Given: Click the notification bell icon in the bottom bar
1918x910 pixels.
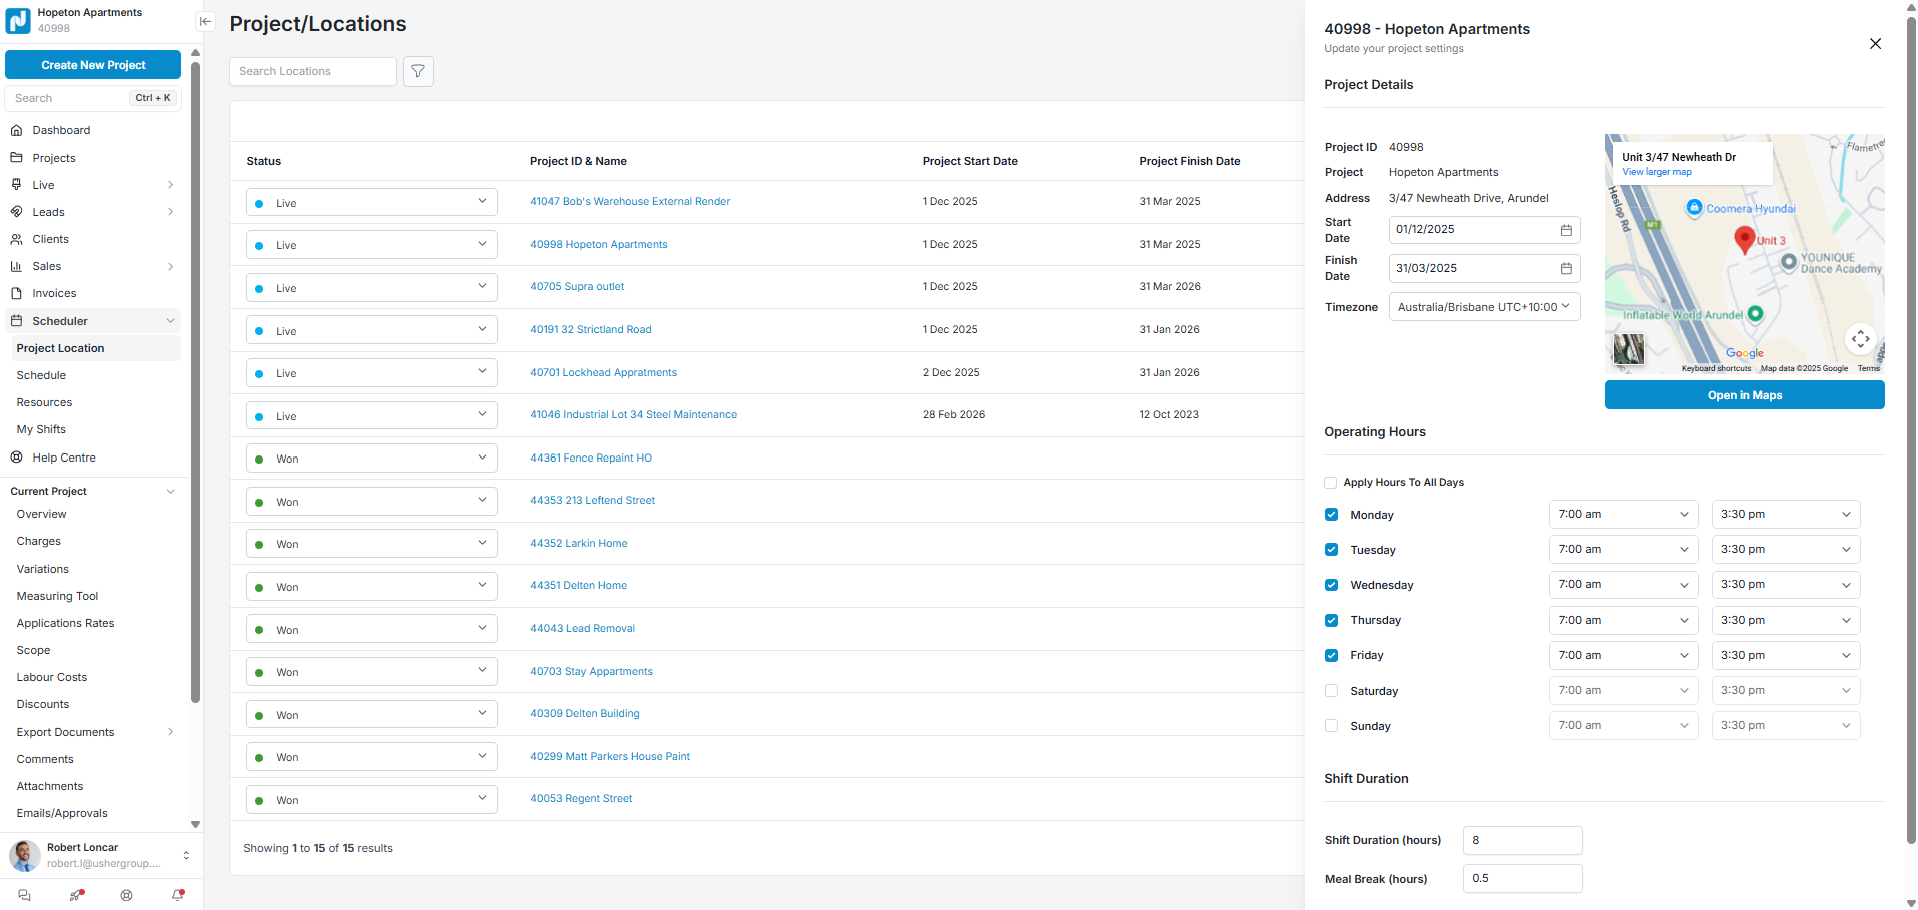Looking at the screenshot, I should 178,895.
